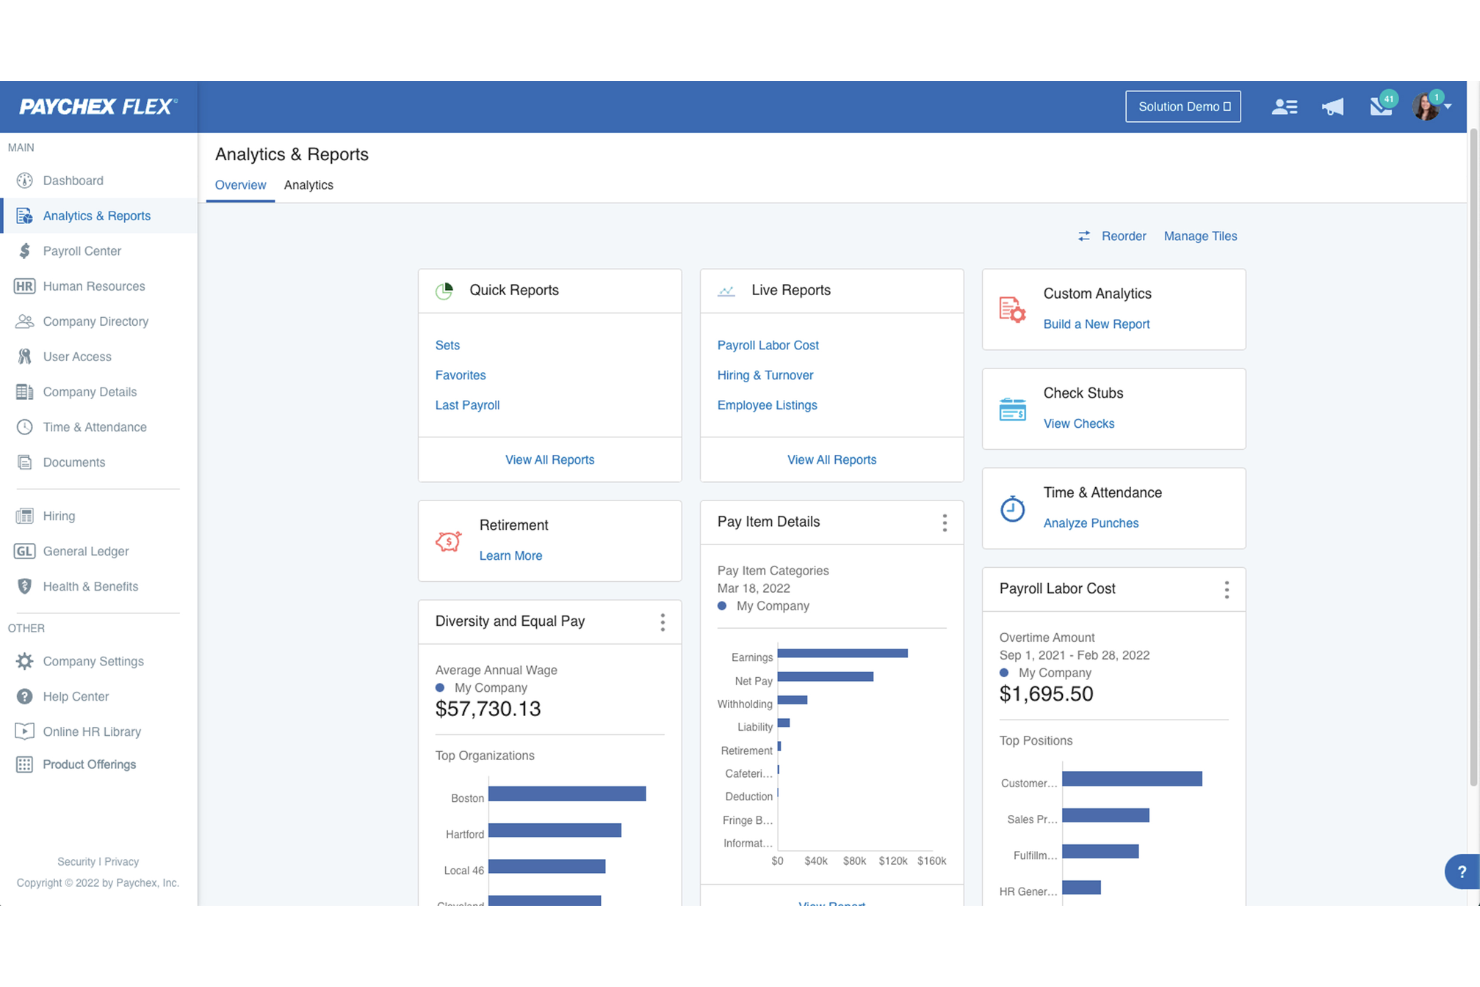The width and height of the screenshot is (1480, 987).
Task: Click the Custom Analytics report icon
Action: point(1012,309)
